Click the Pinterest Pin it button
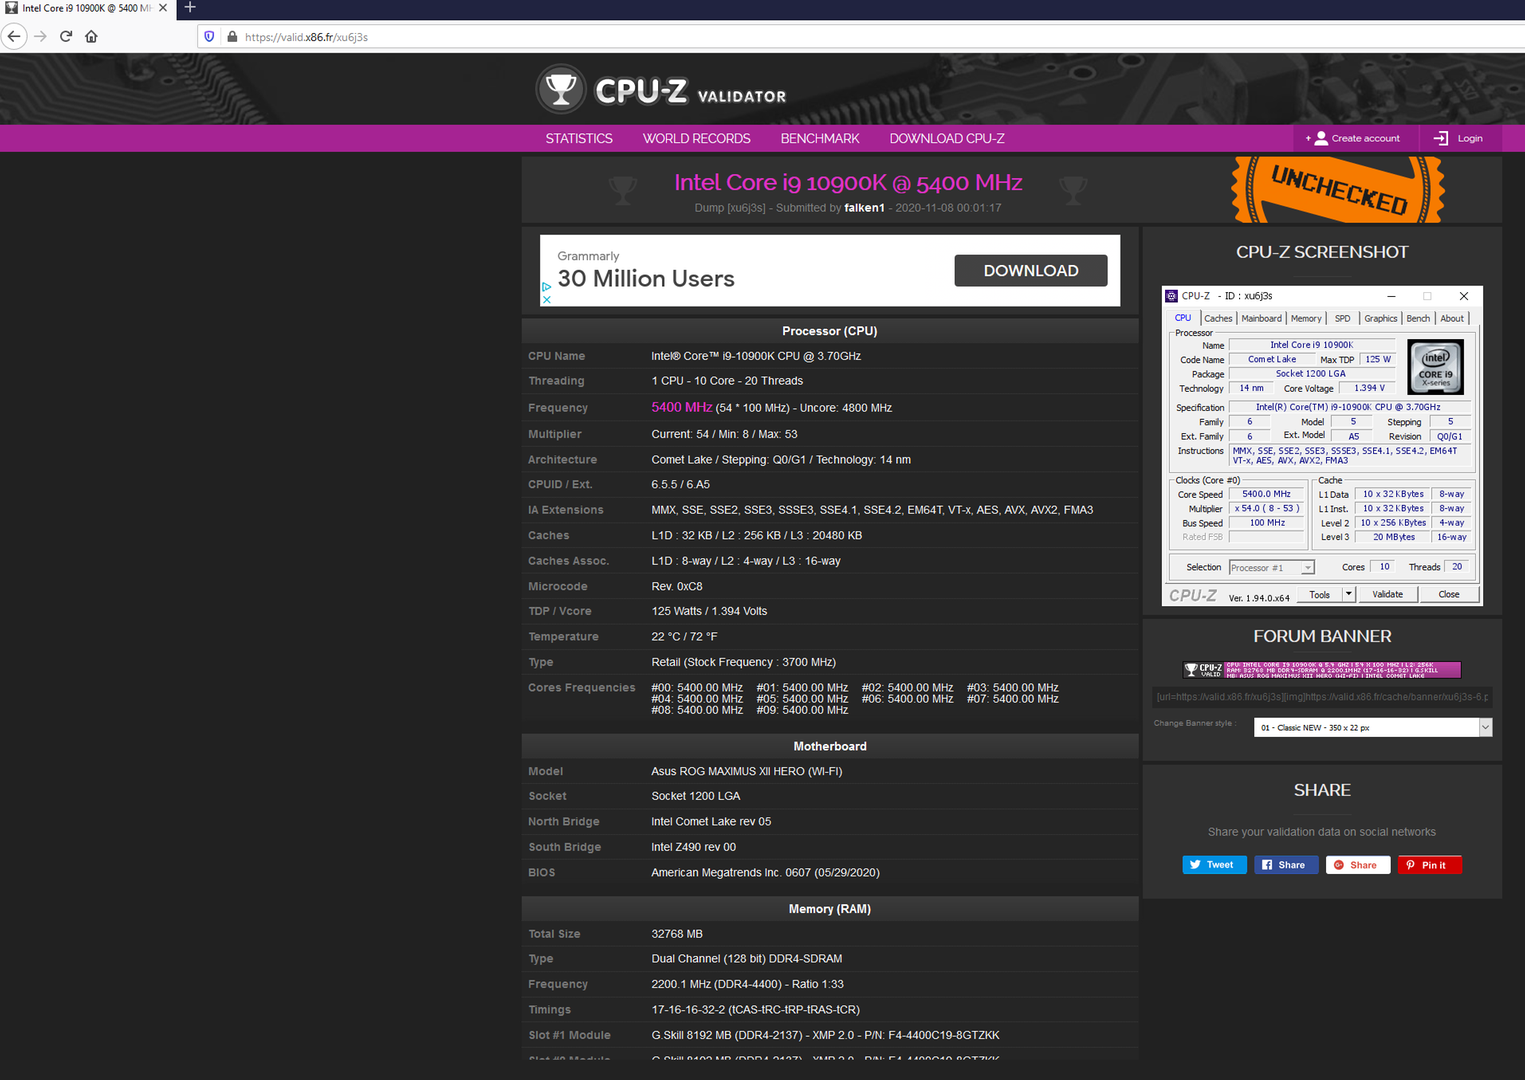The height and width of the screenshot is (1080, 1525). pyautogui.click(x=1429, y=865)
